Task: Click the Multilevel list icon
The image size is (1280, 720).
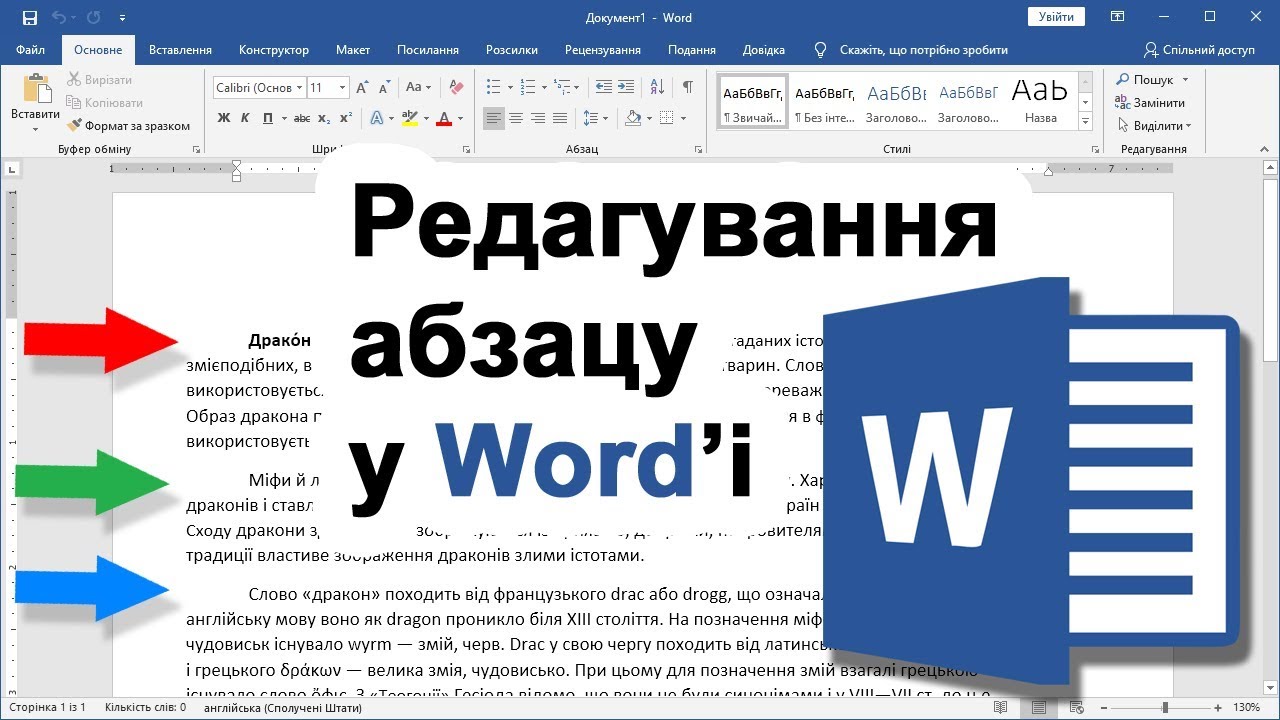Action: pyautogui.click(x=563, y=88)
